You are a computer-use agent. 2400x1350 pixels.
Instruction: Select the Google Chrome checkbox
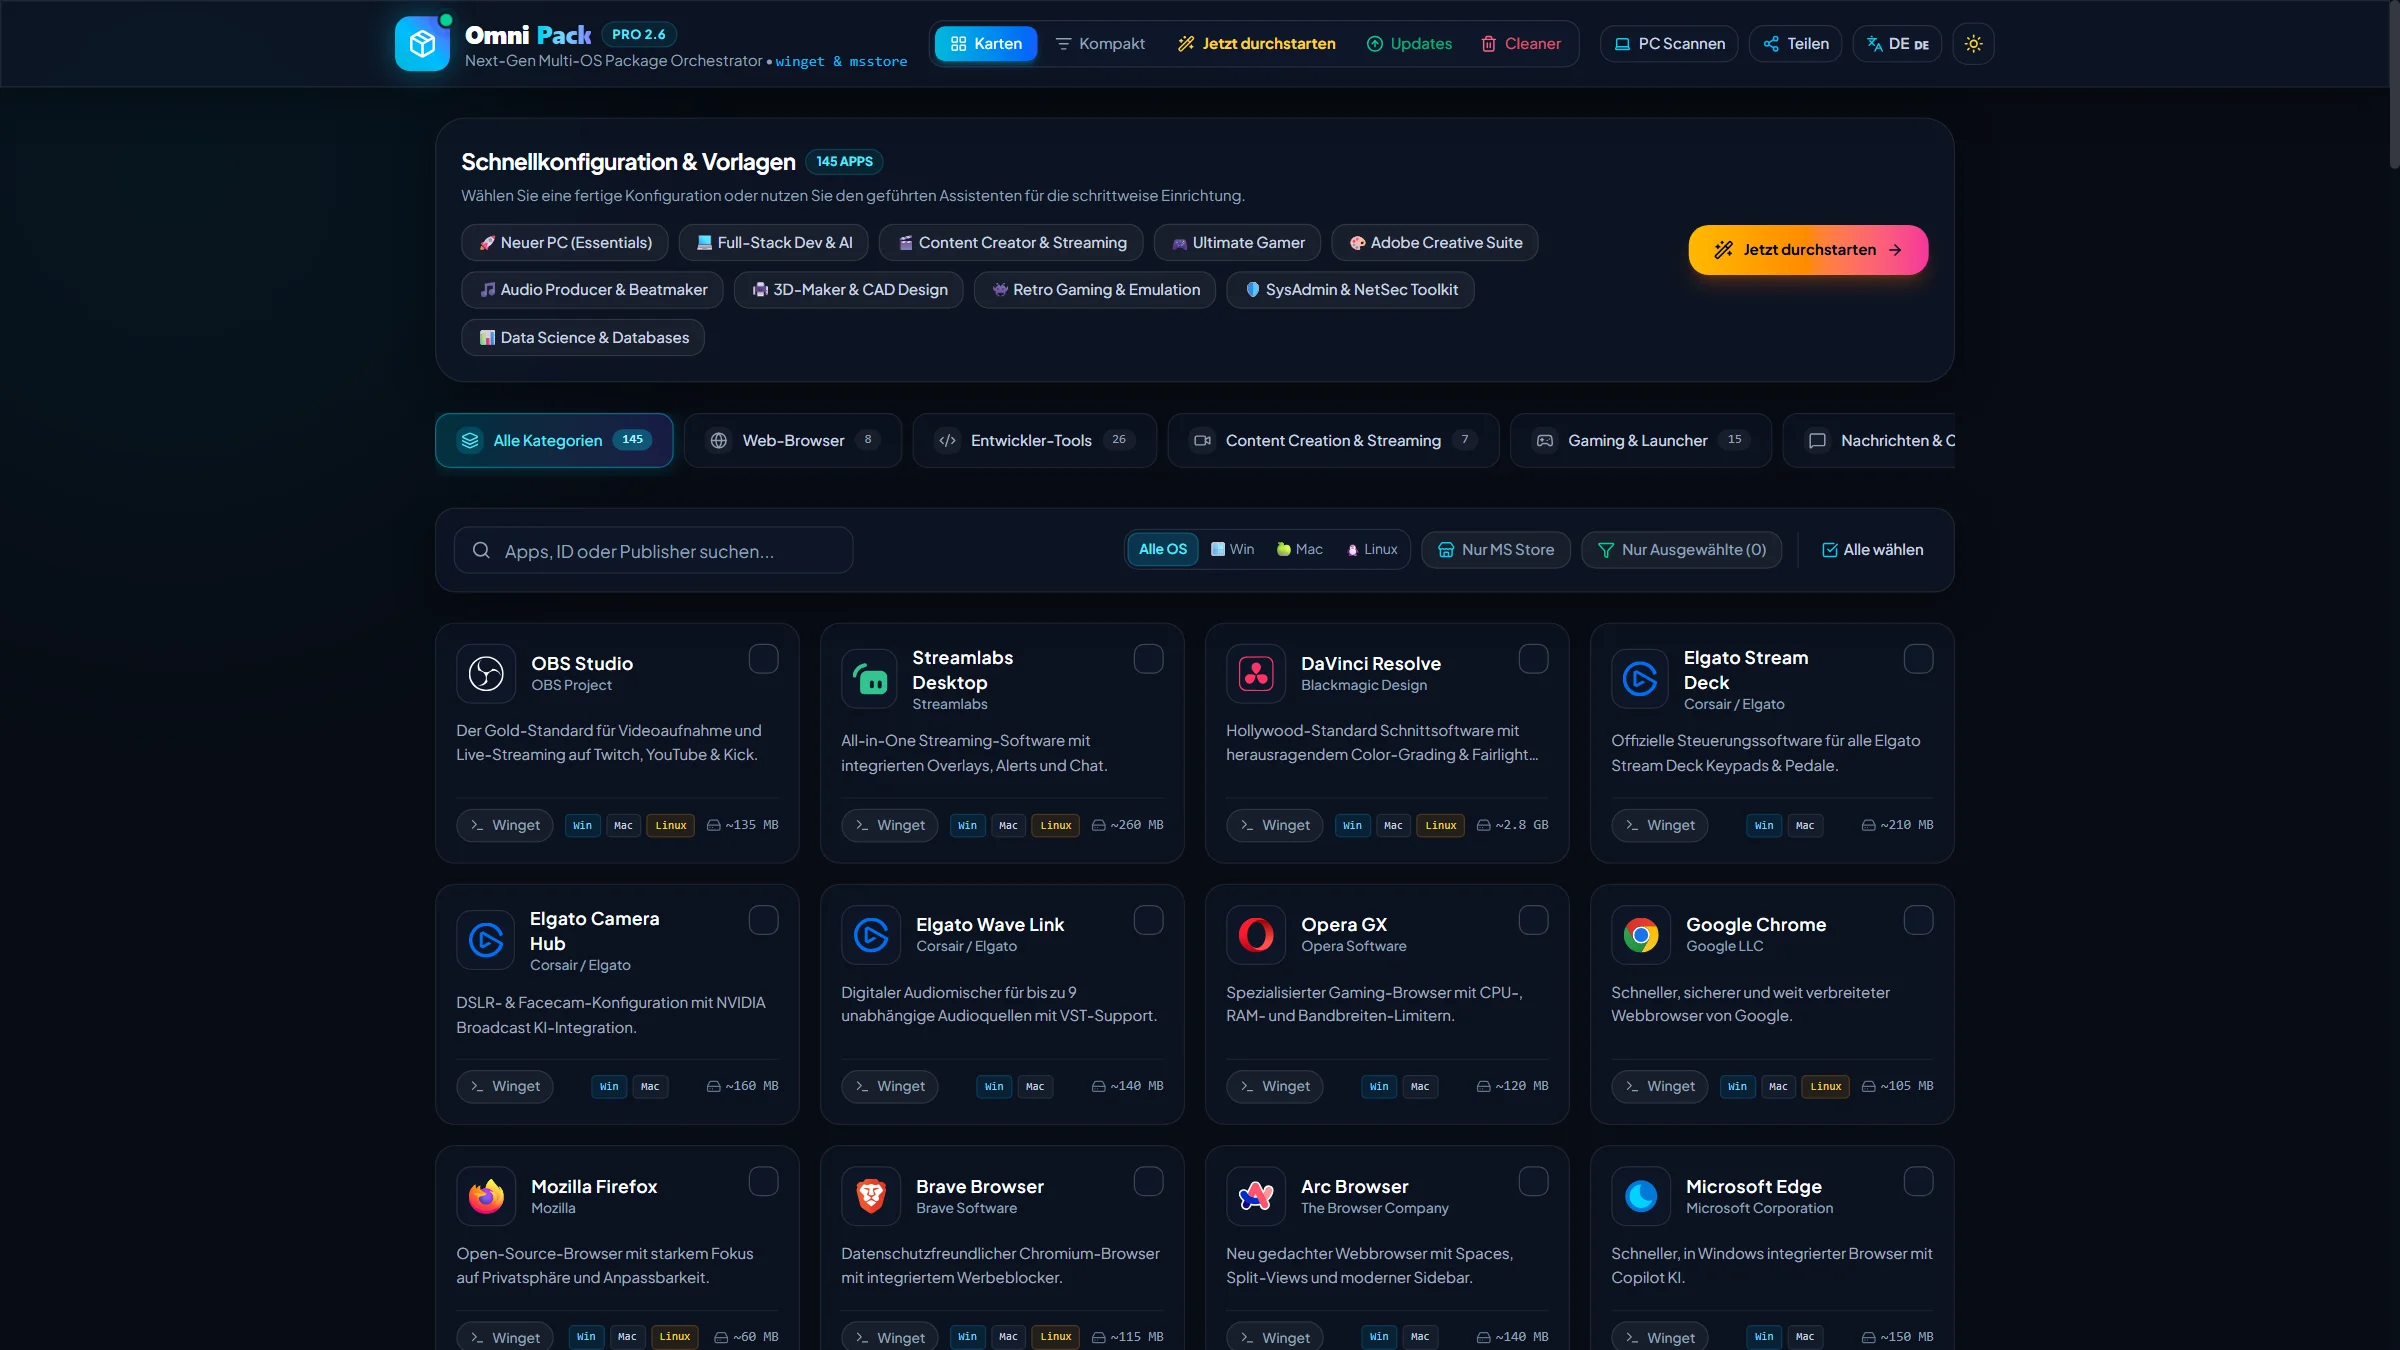[x=1919, y=920]
